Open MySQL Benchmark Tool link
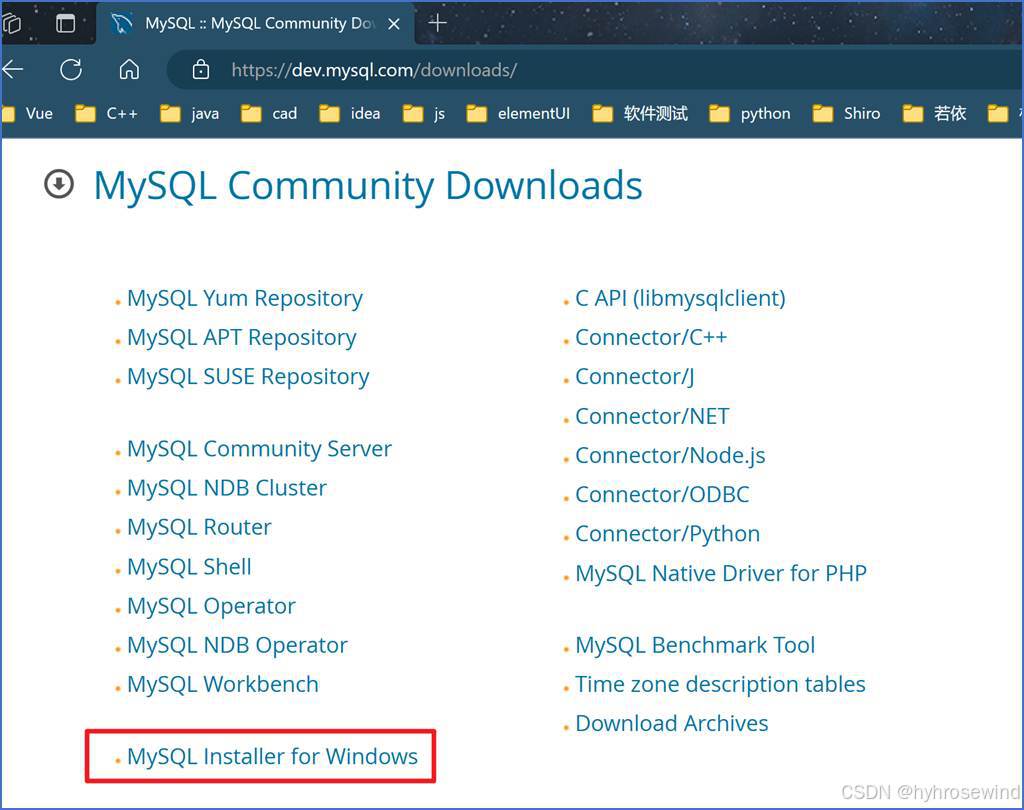 pyautogui.click(x=695, y=645)
